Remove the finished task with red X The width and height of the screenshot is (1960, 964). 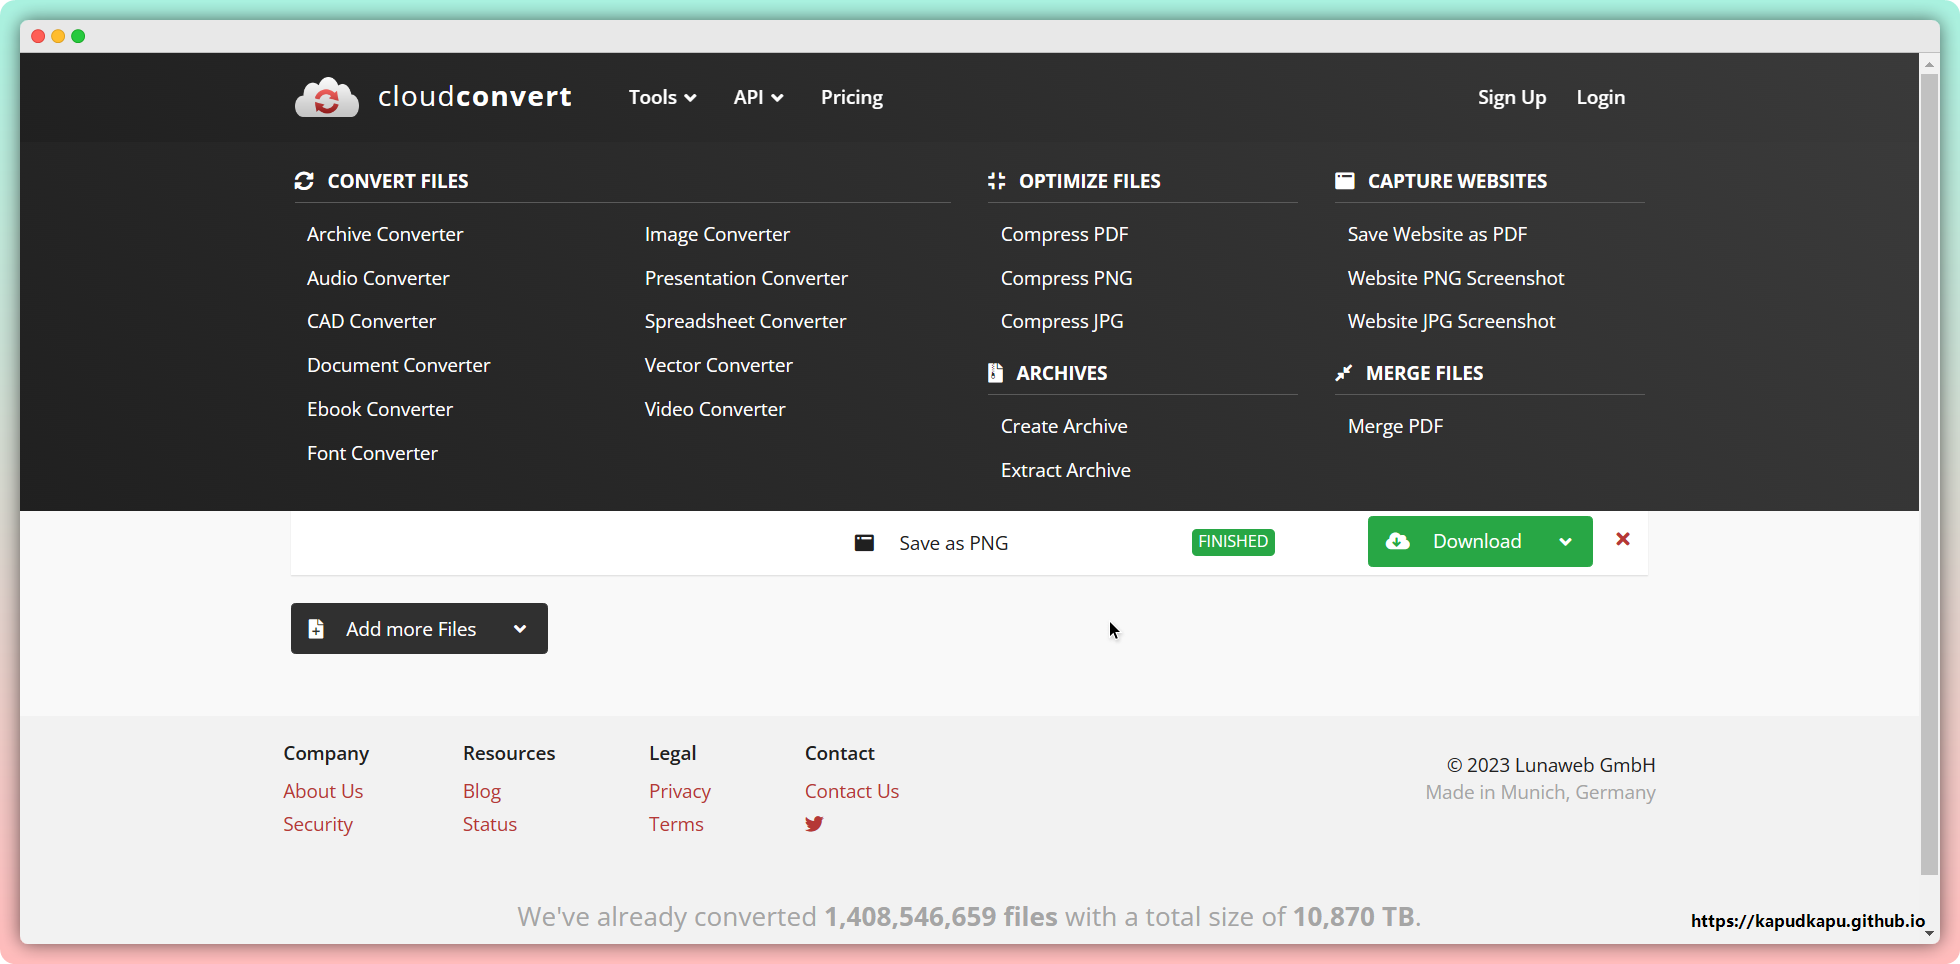click(1622, 540)
